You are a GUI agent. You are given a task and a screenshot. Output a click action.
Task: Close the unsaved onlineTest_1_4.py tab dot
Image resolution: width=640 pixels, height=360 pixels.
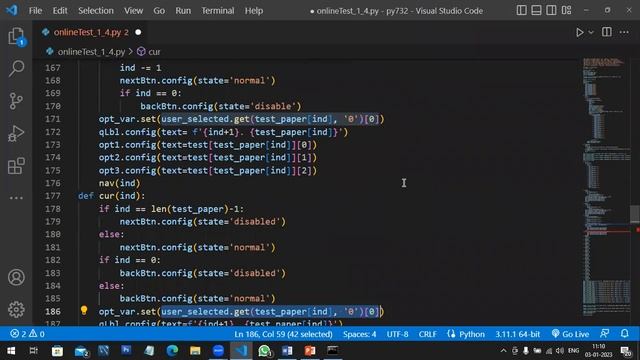click(x=138, y=32)
